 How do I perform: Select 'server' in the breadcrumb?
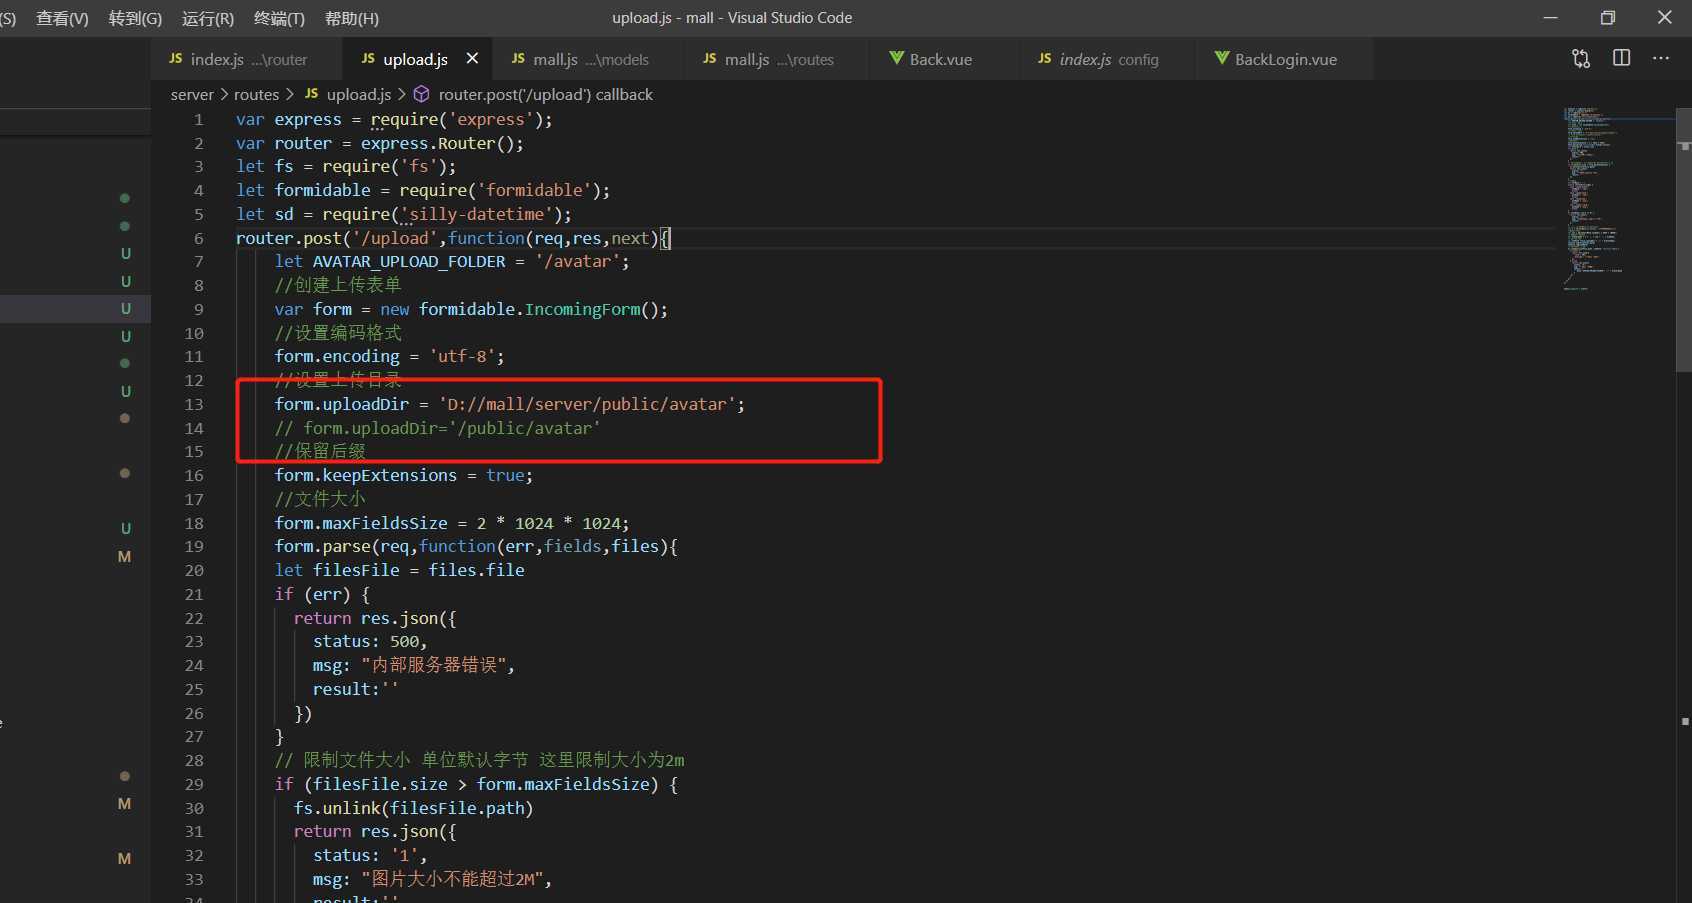point(192,94)
